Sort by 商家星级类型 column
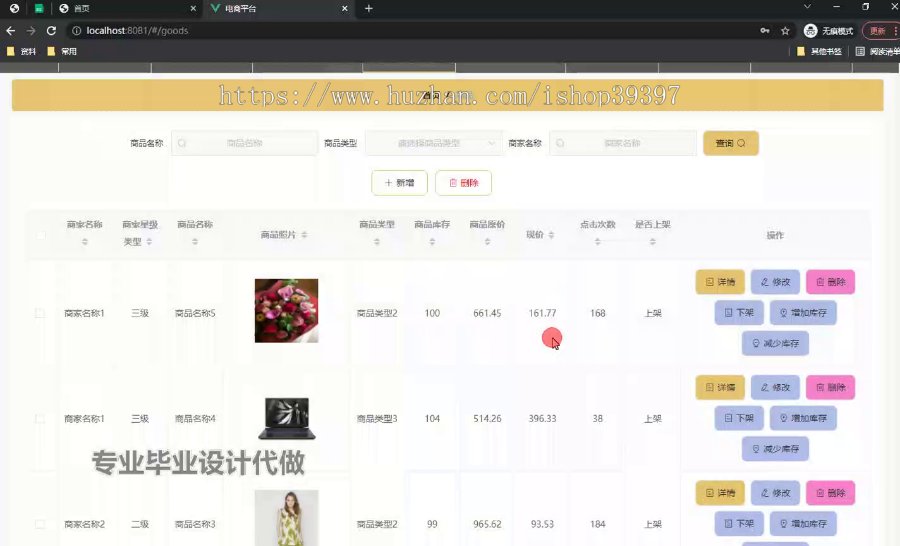The height and width of the screenshot is (546, 900). point(149,242)
